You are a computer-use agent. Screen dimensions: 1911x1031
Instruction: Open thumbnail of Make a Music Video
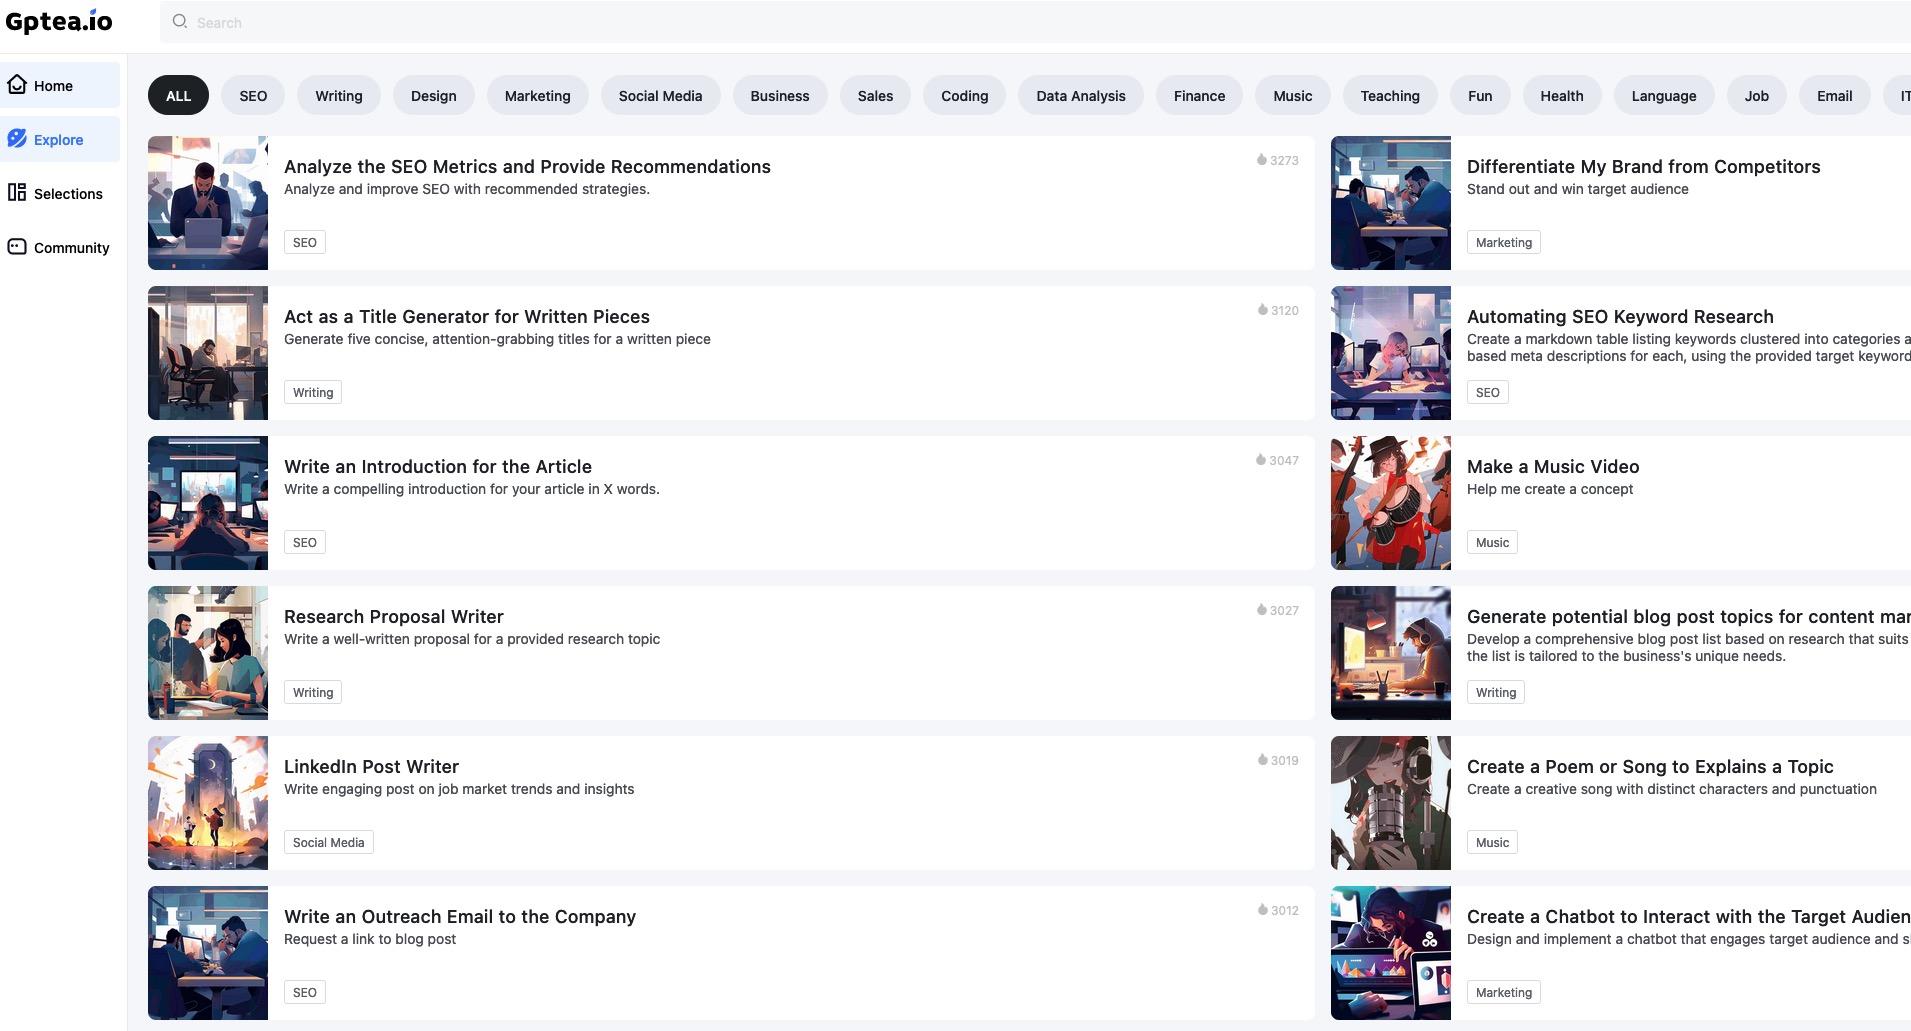1390,503
